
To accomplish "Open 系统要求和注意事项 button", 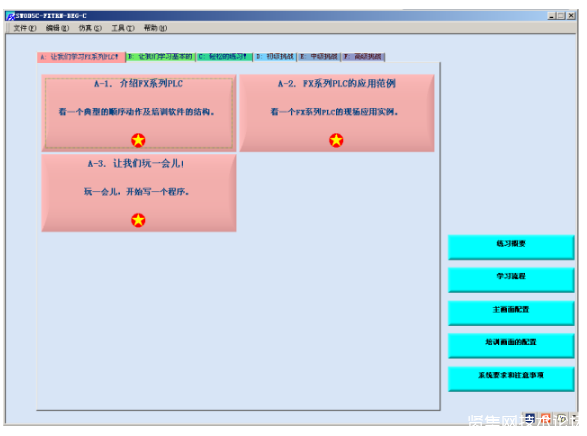I will tap(511, 379).
